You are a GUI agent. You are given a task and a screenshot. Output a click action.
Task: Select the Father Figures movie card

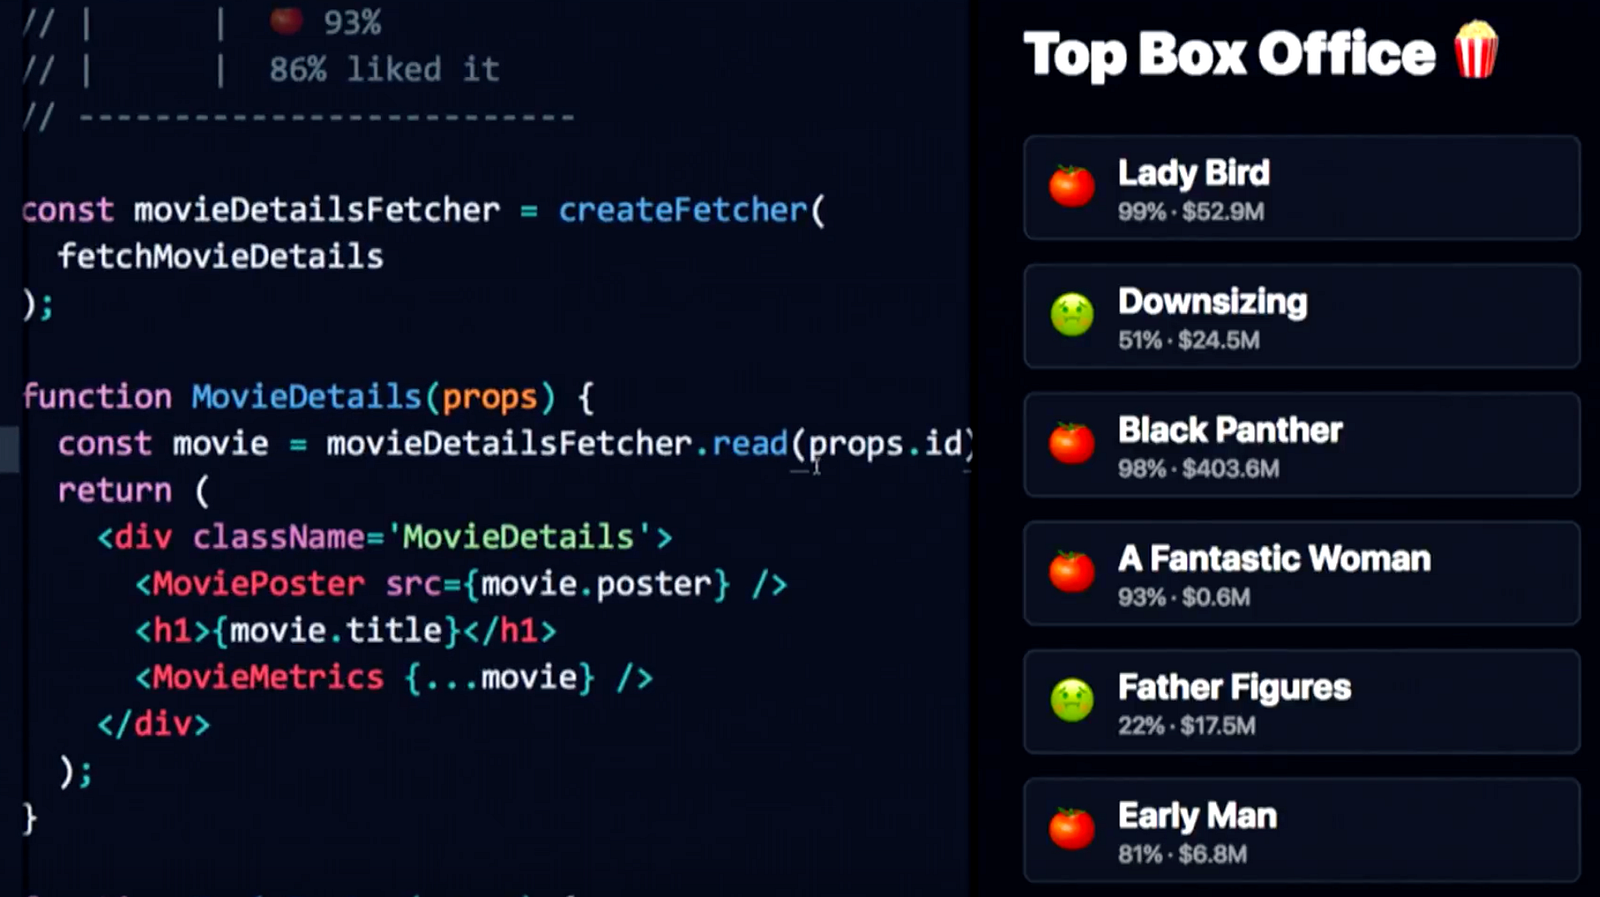(x=1301, y=702)
